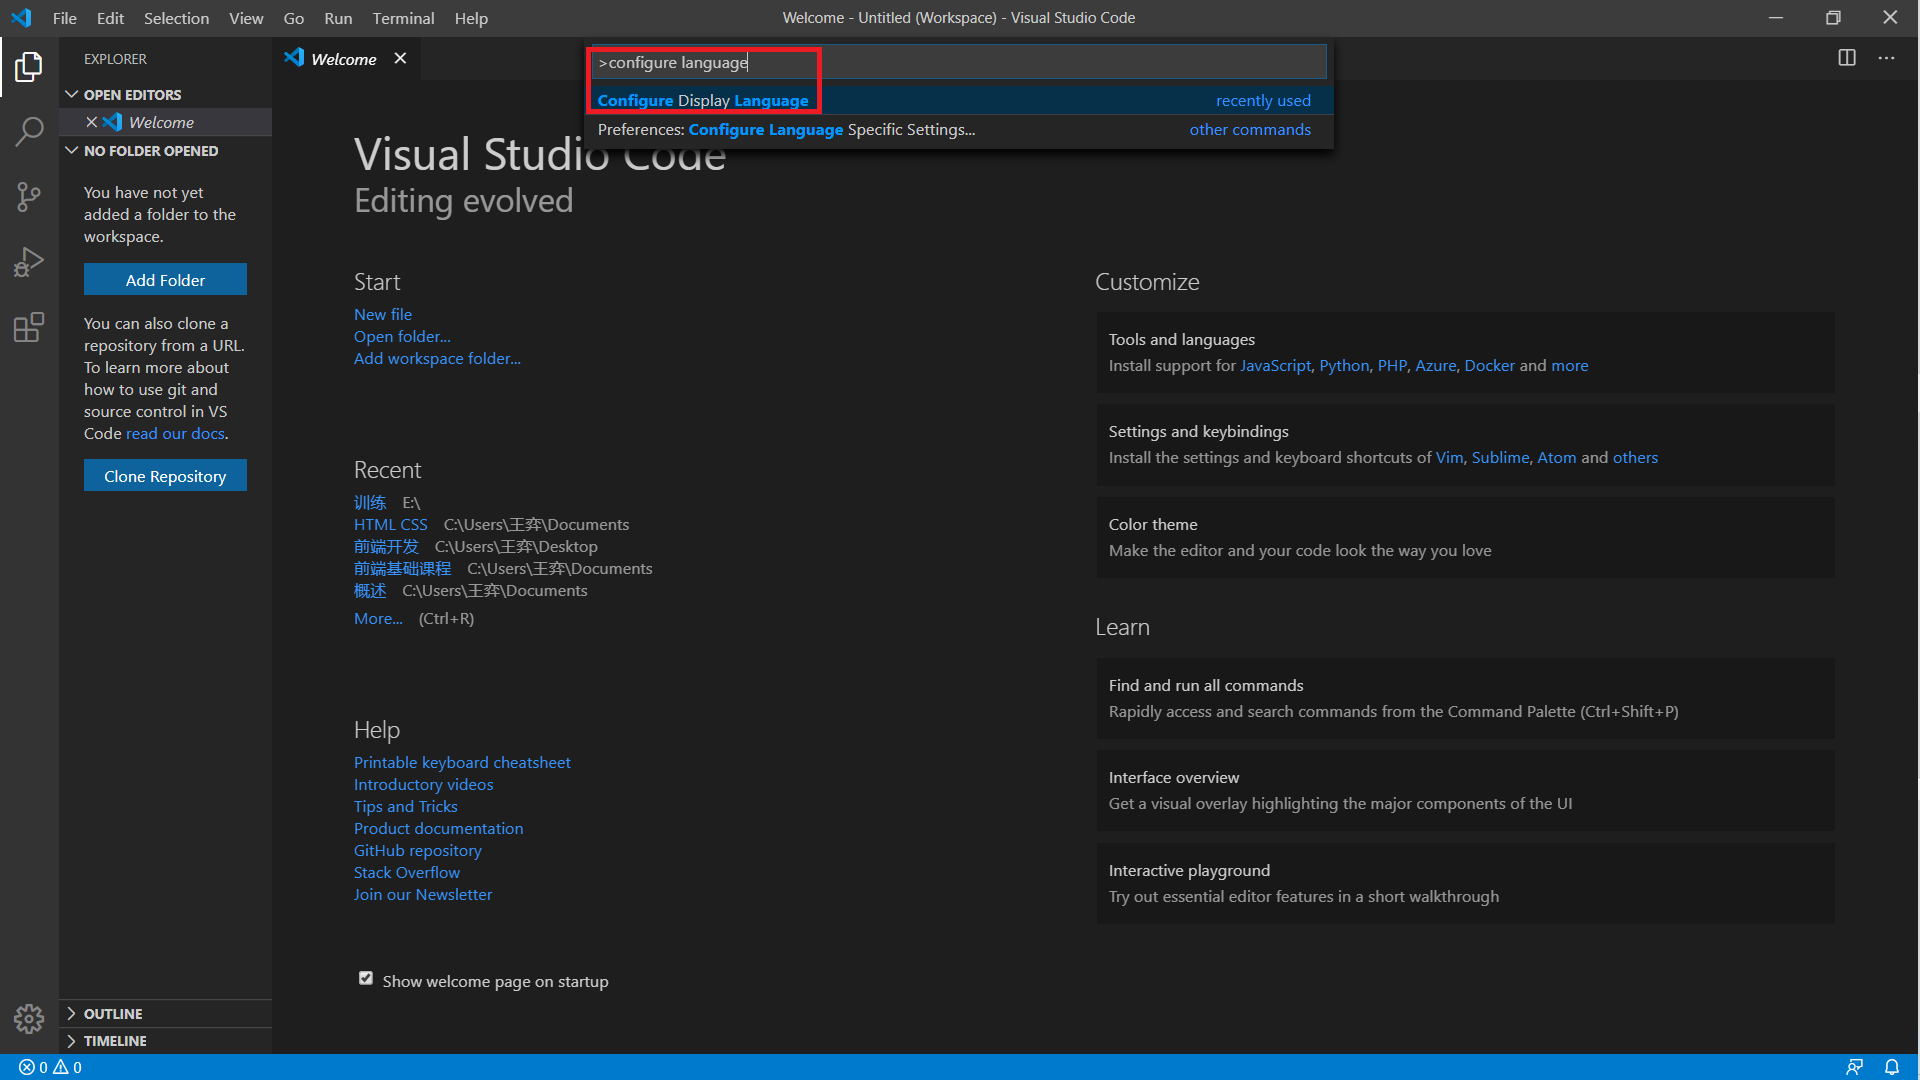Image resolution: width=1920 pixels, height=1080 pixels.
Task: Open the Search view in activity bar
Action: [29, 131]
